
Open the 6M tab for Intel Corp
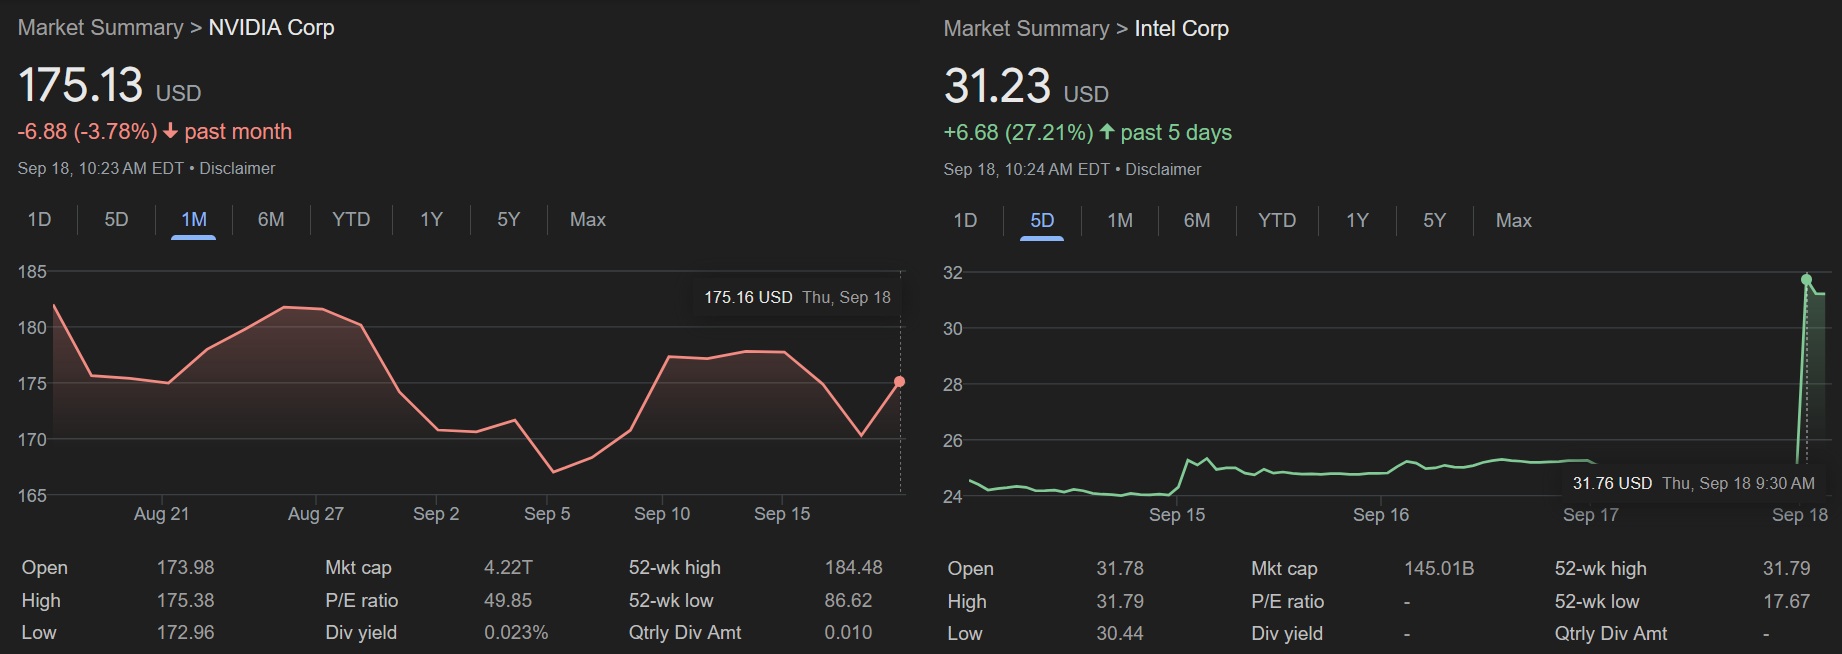tap(1197, 221)
